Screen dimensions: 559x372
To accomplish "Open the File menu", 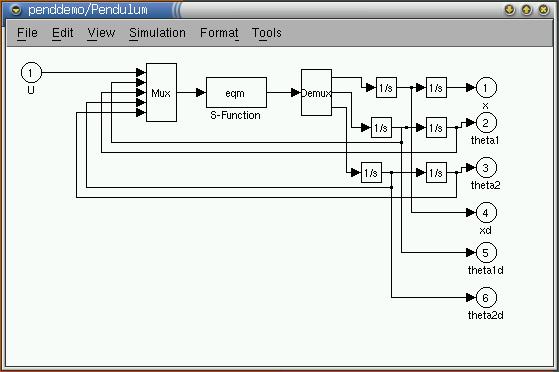I will [27, 33].
